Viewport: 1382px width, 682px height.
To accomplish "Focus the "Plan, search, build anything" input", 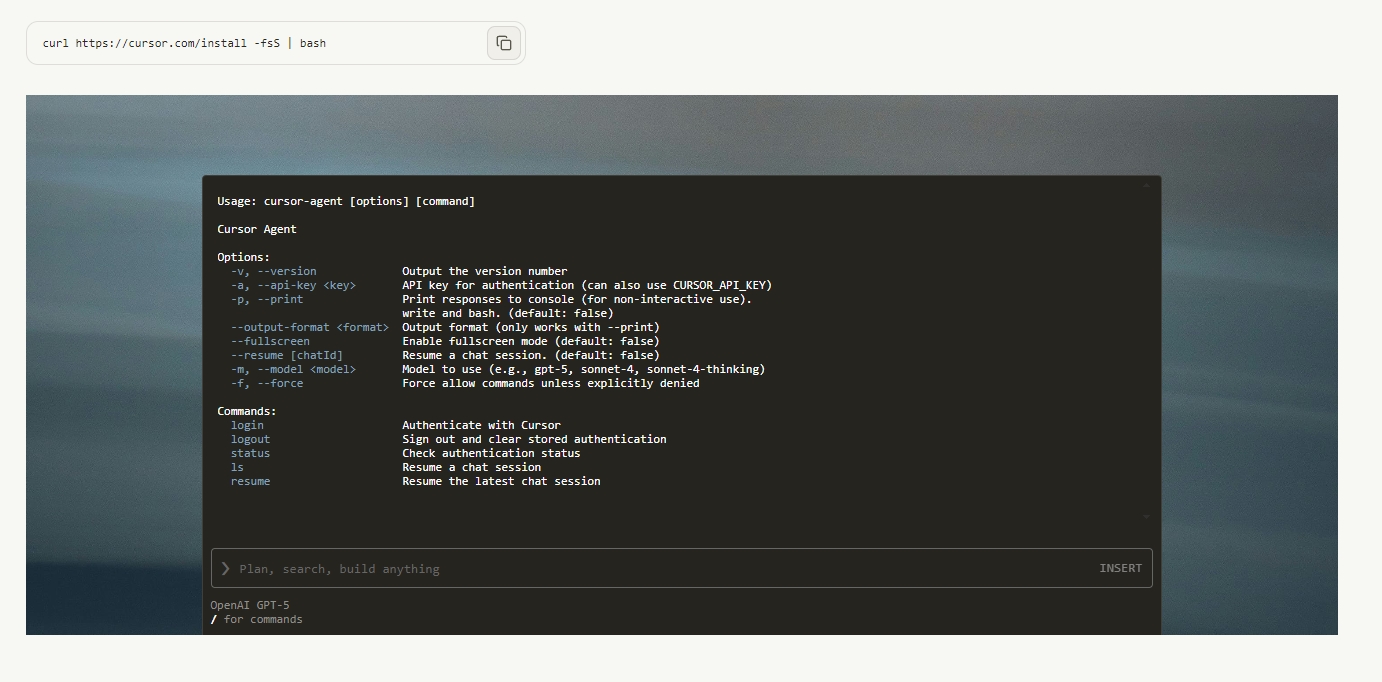I will click(681, 568).
